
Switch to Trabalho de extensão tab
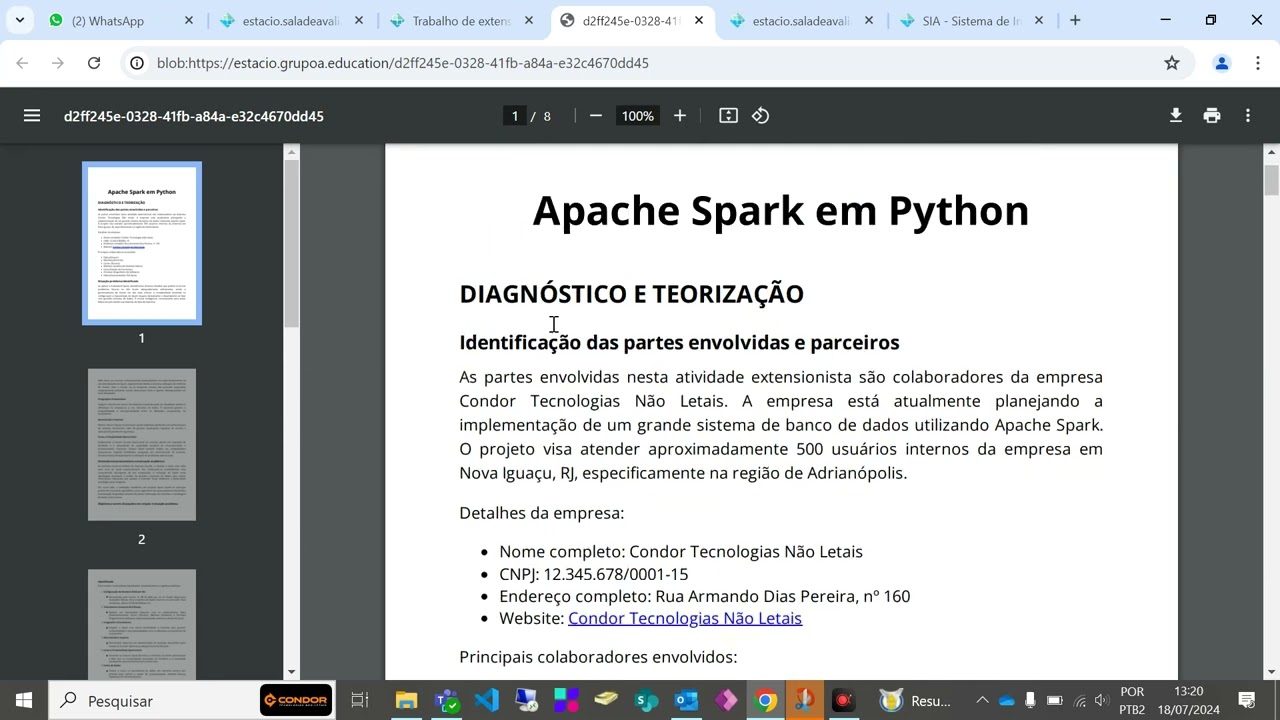[x=461, y=20]
